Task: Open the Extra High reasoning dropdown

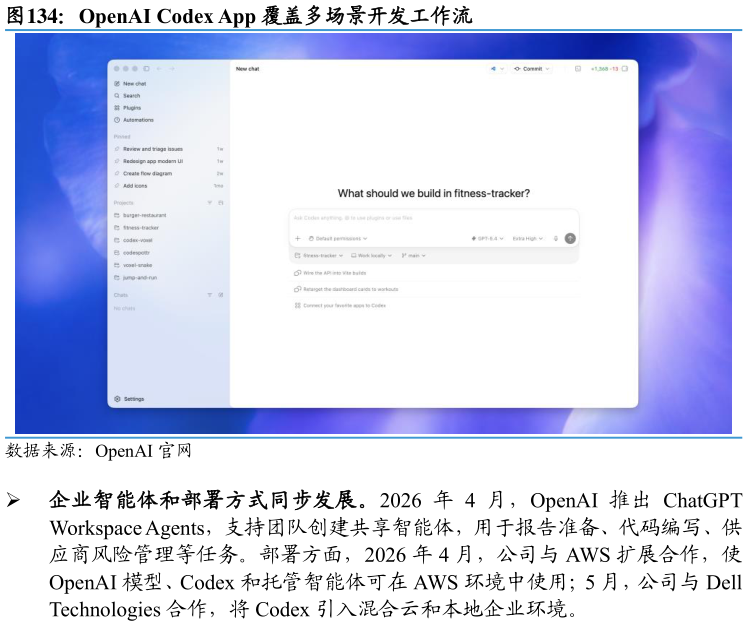Action: (528, 239)
